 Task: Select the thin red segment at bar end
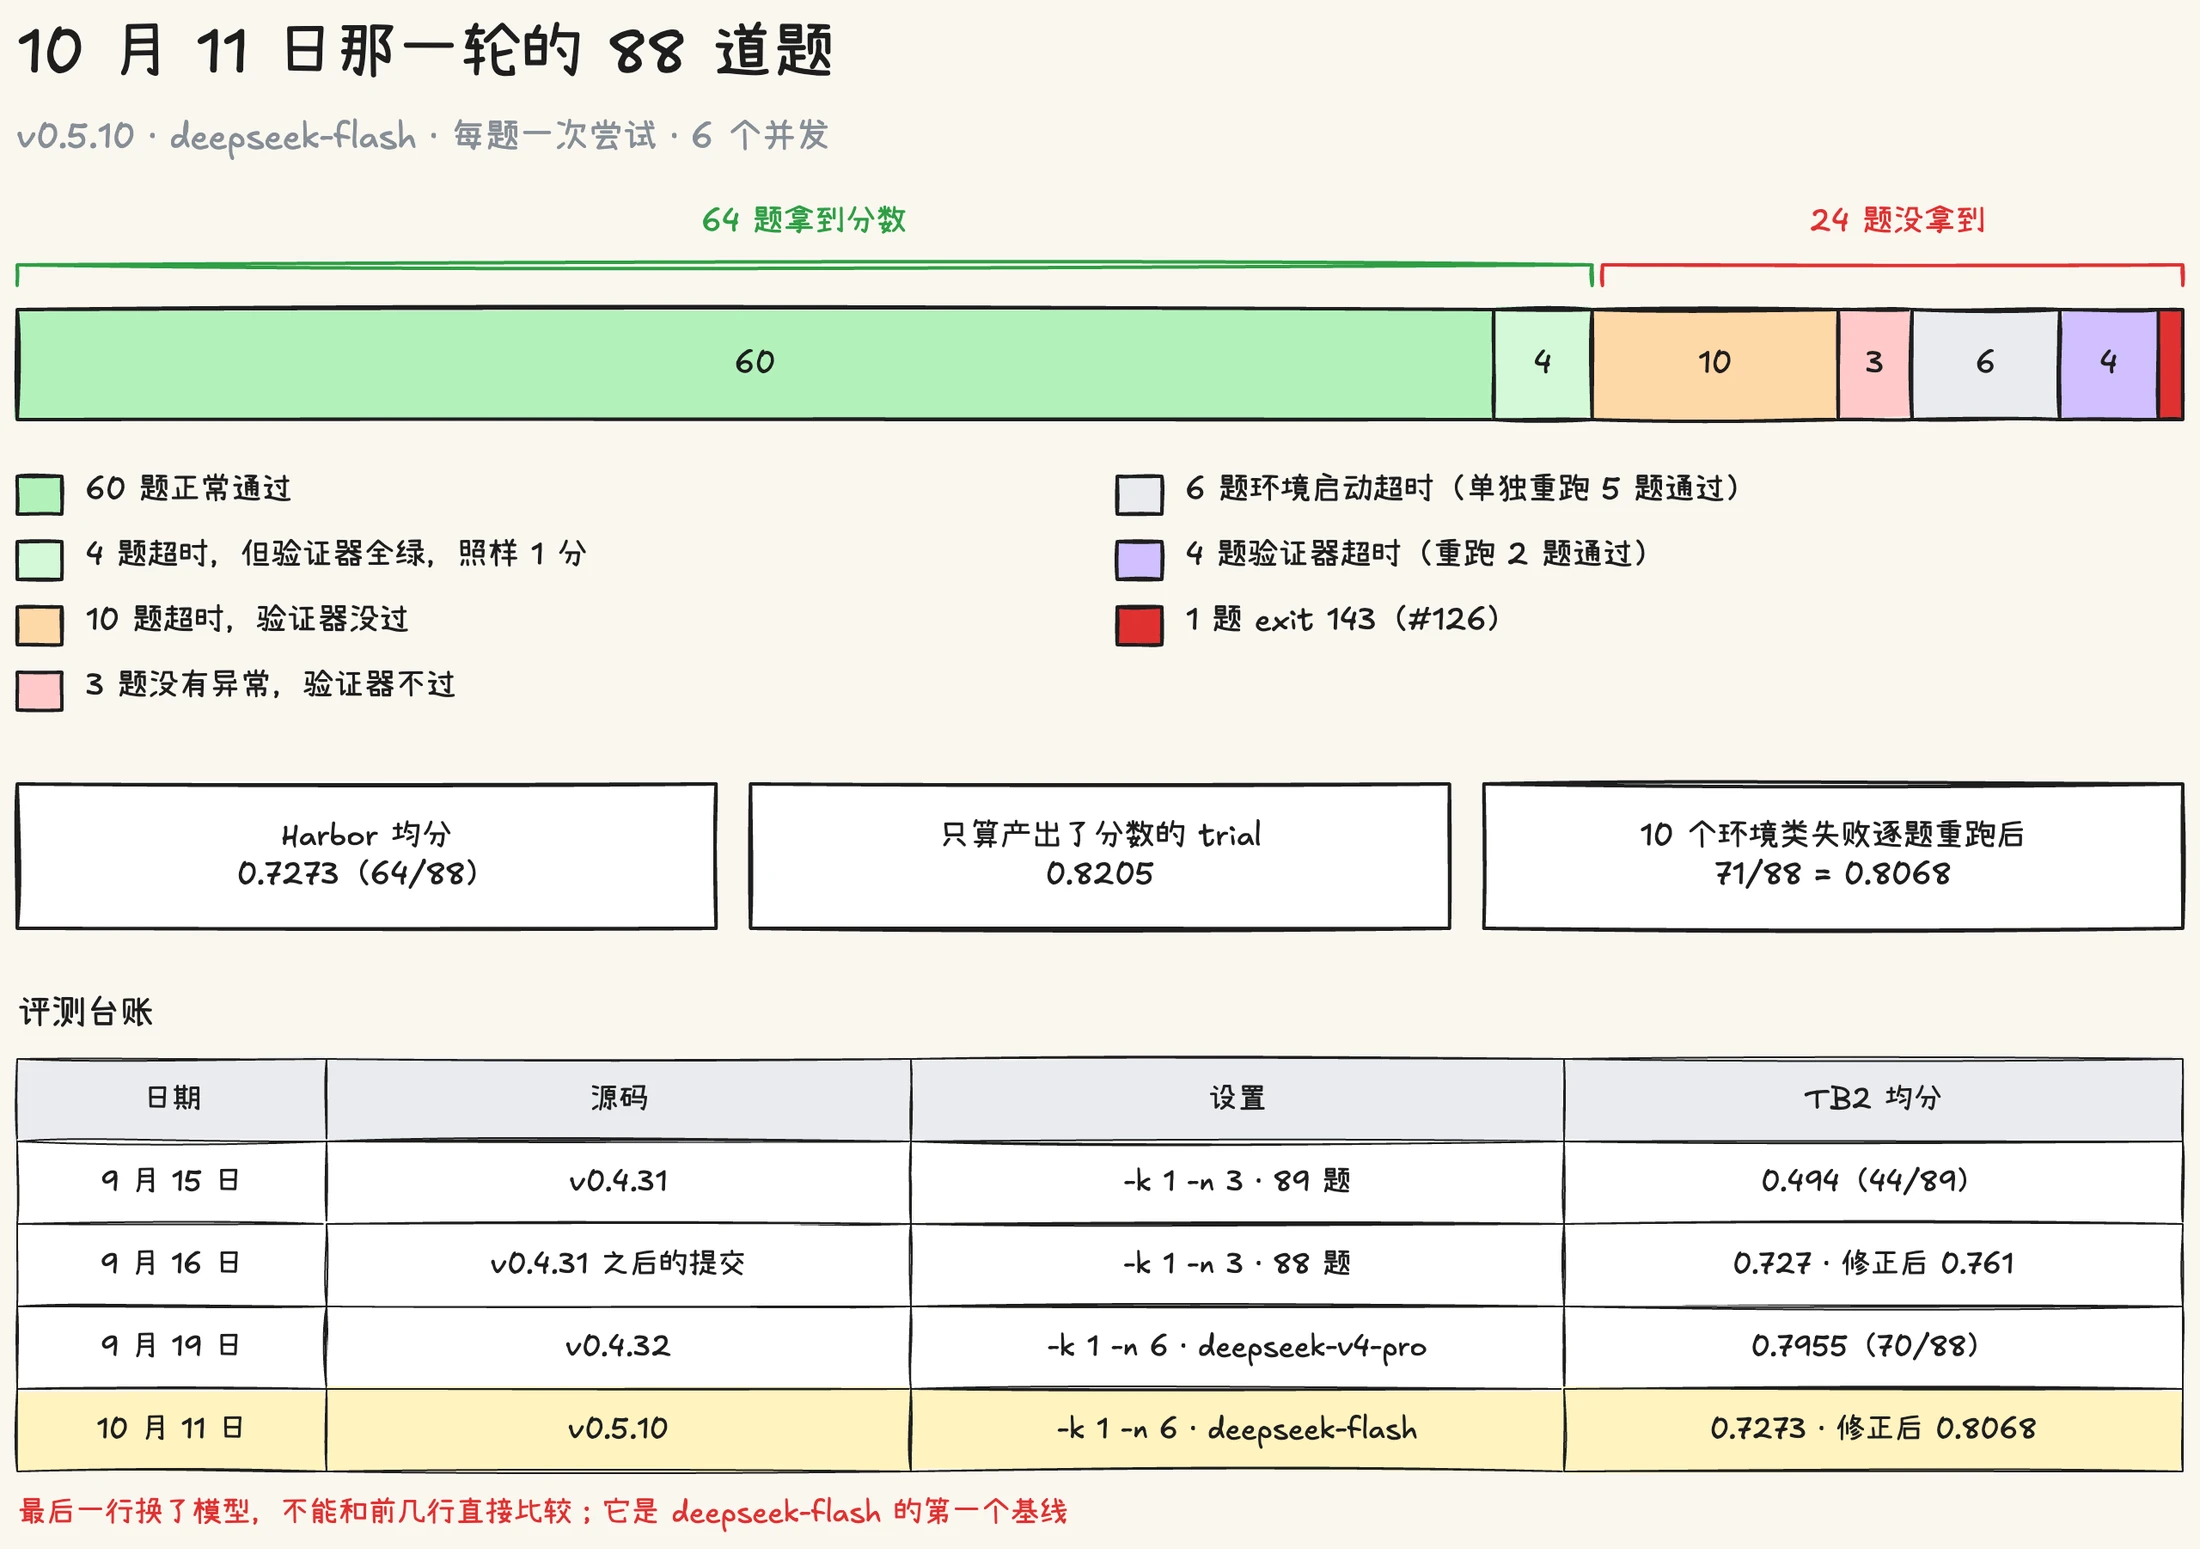(x=2170, y=363)
